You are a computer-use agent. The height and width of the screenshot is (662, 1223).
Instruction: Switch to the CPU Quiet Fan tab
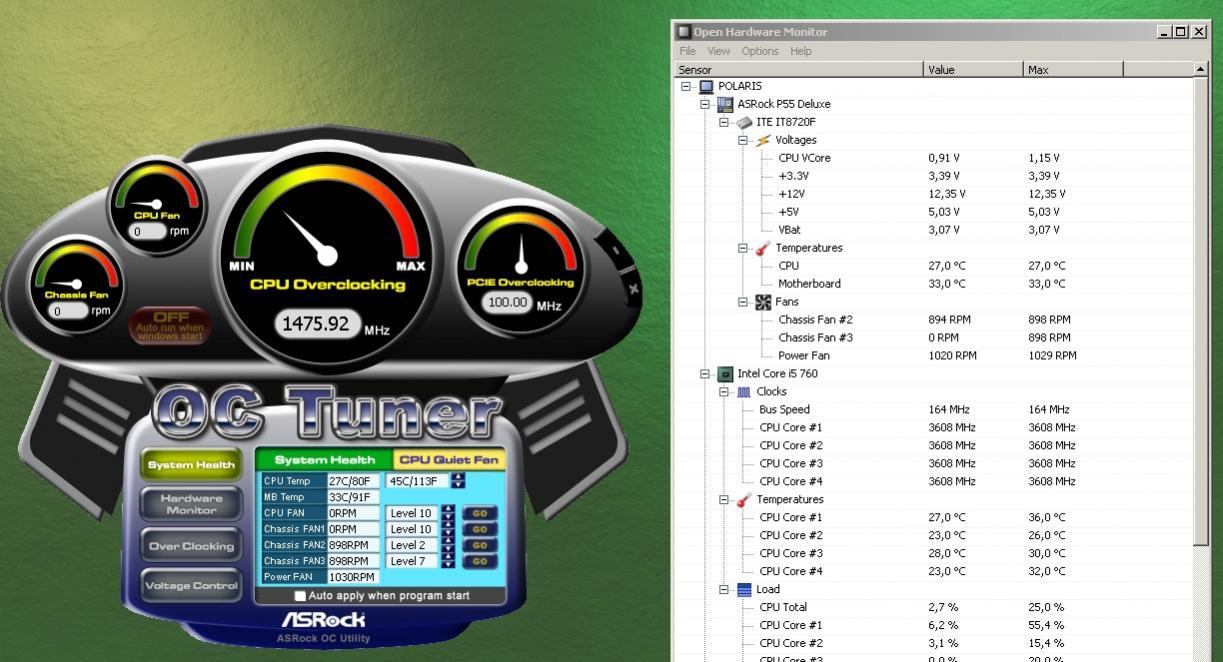click(448, 460)
